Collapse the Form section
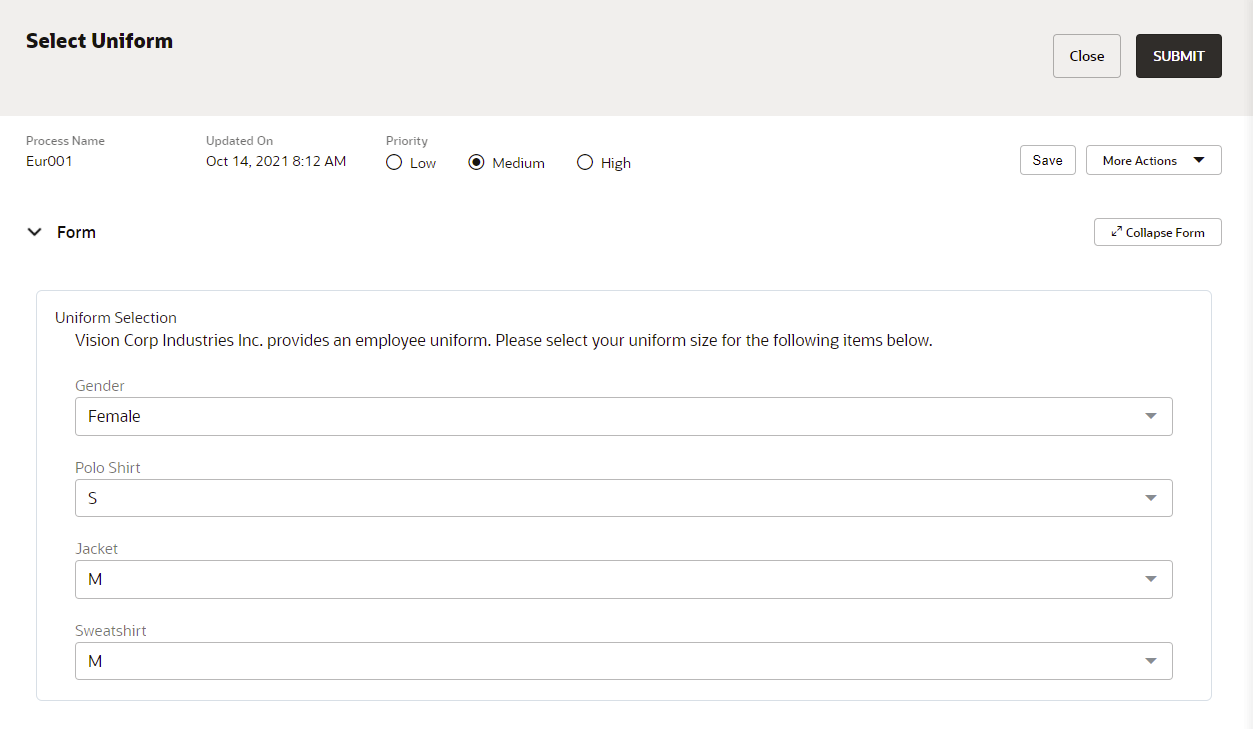1253x729 pixels. 1157,231
